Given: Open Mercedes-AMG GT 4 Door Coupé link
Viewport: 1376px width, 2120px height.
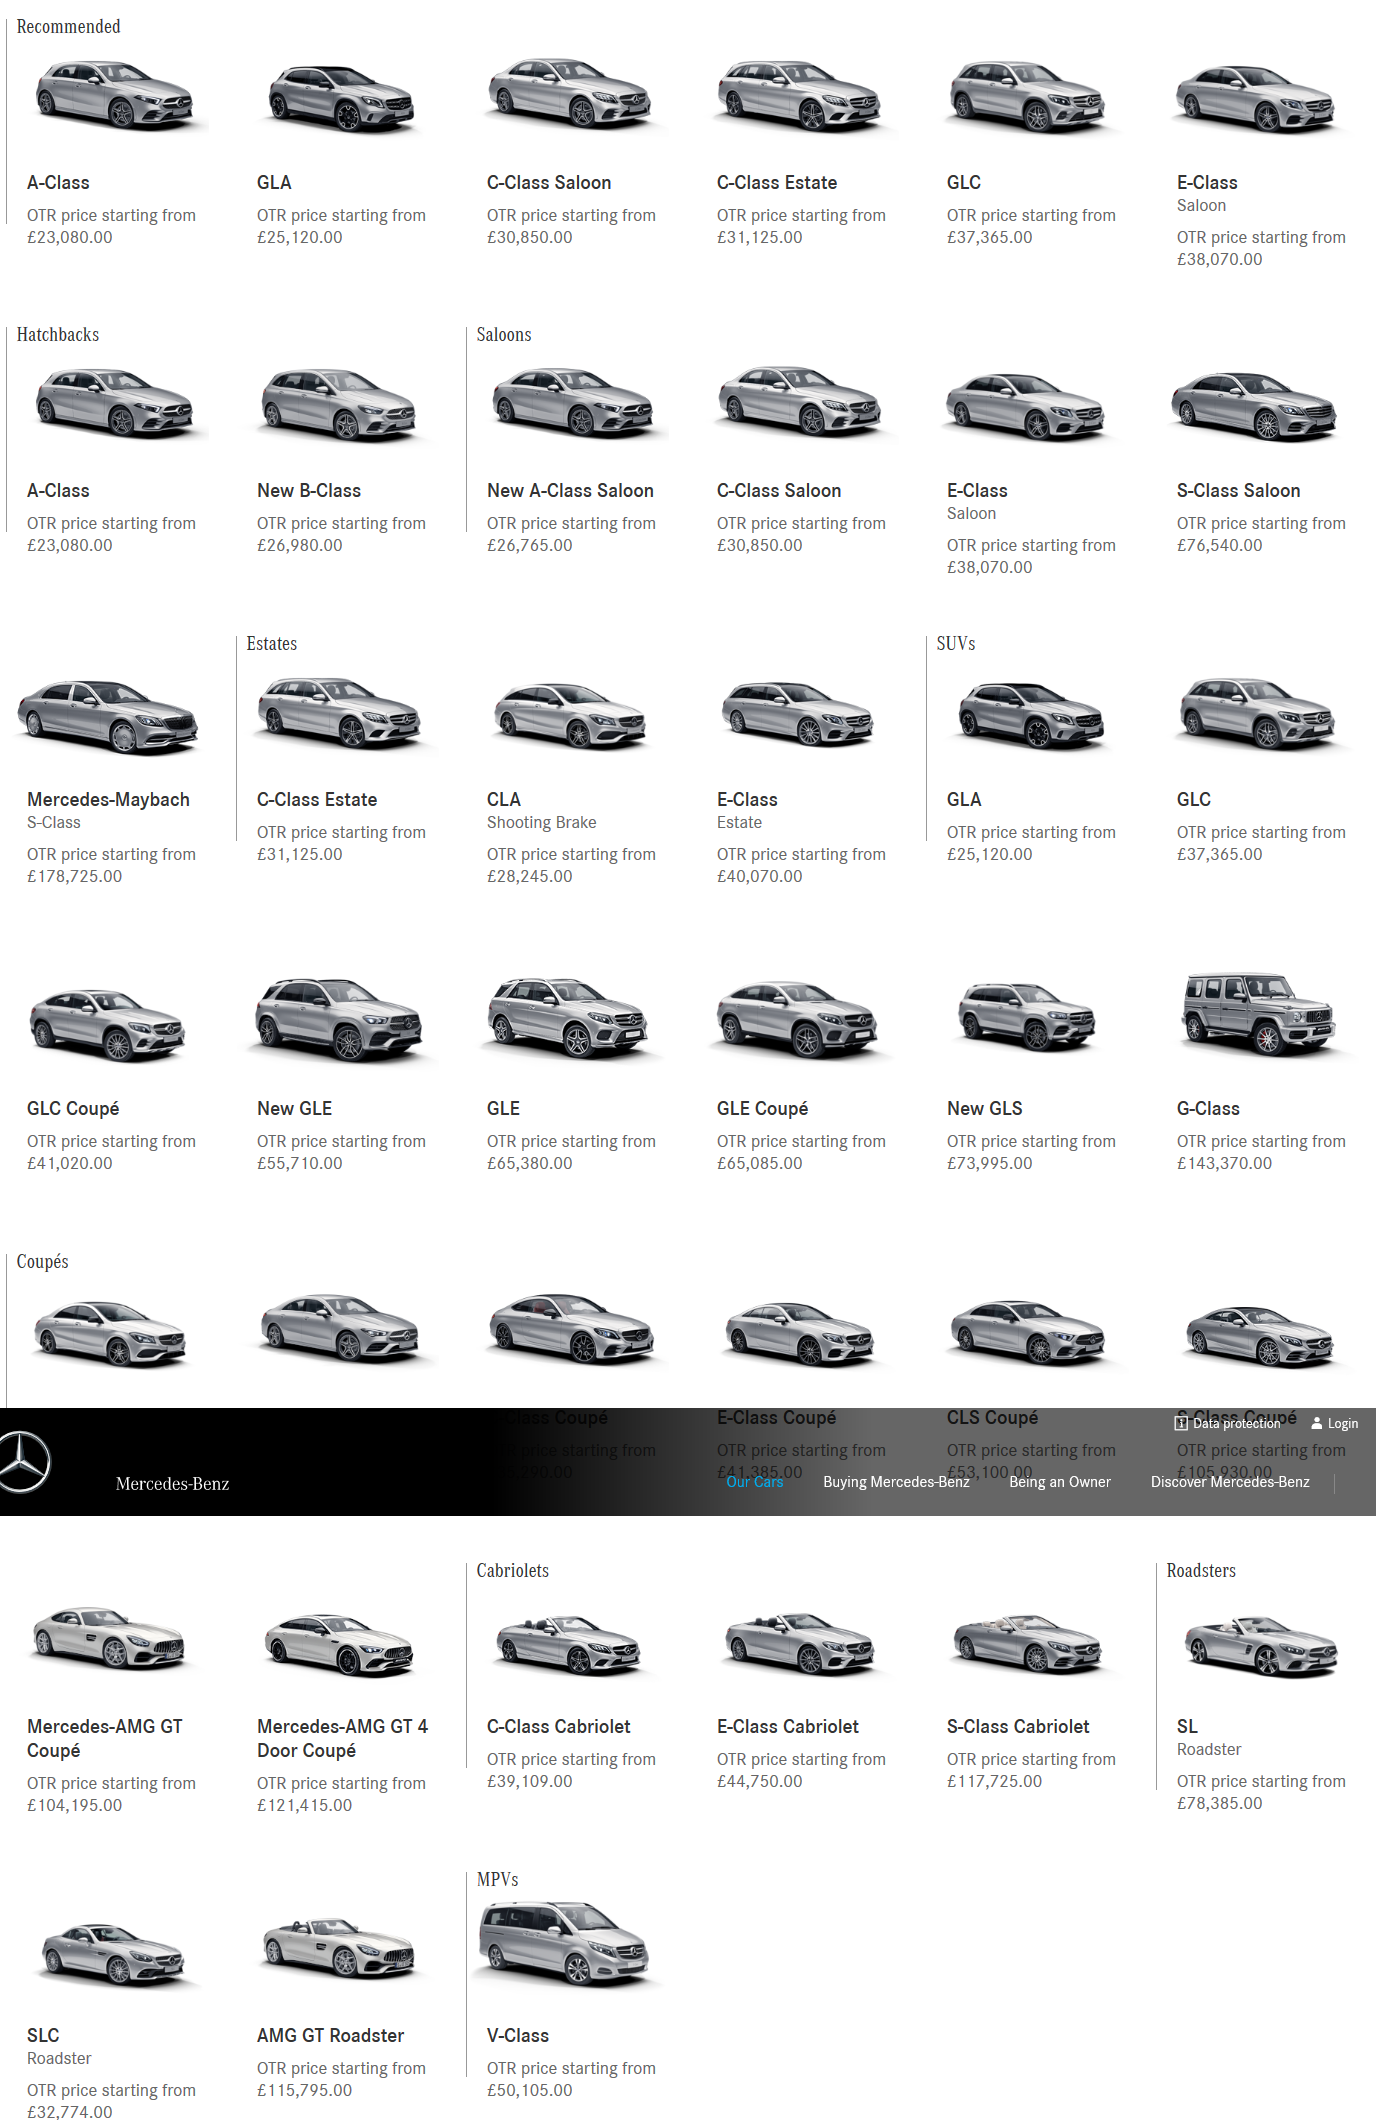Looking at the screenshot, I should [x=342, y=1739].
